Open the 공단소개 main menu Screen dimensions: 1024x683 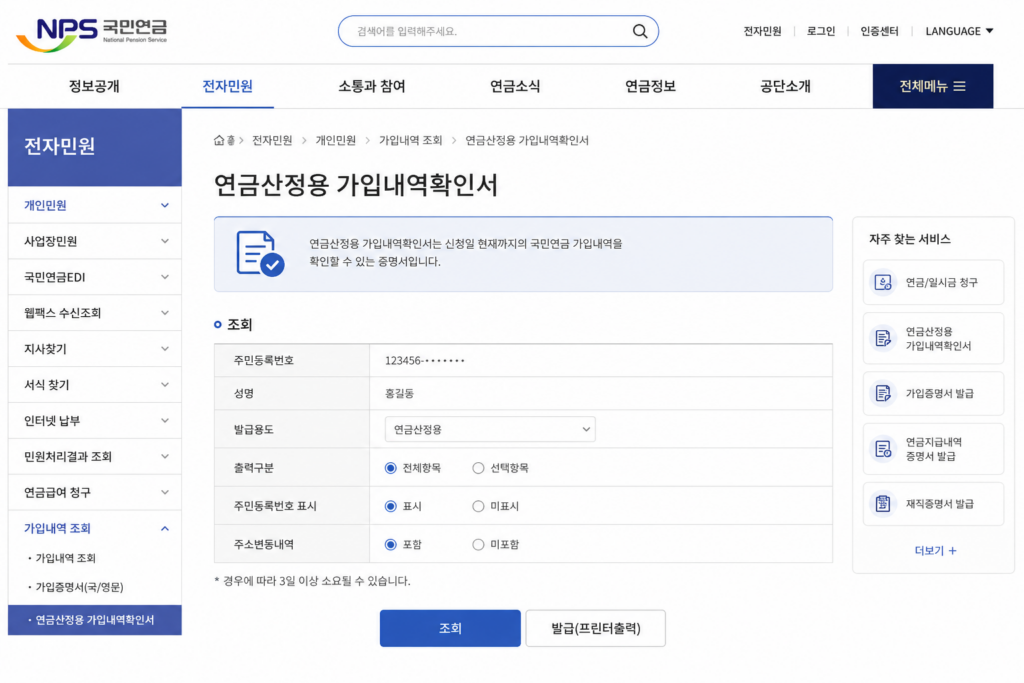[785, 86]
